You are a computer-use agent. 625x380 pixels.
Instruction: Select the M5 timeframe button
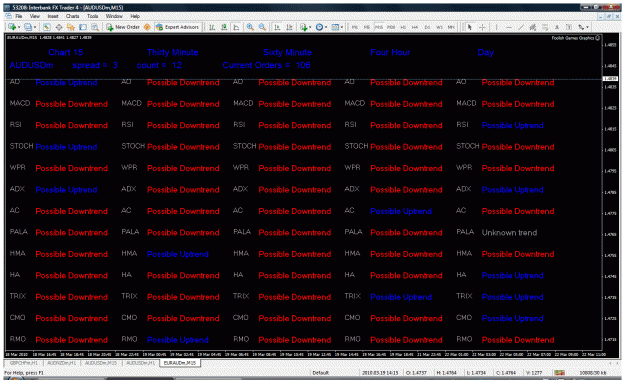367,27
